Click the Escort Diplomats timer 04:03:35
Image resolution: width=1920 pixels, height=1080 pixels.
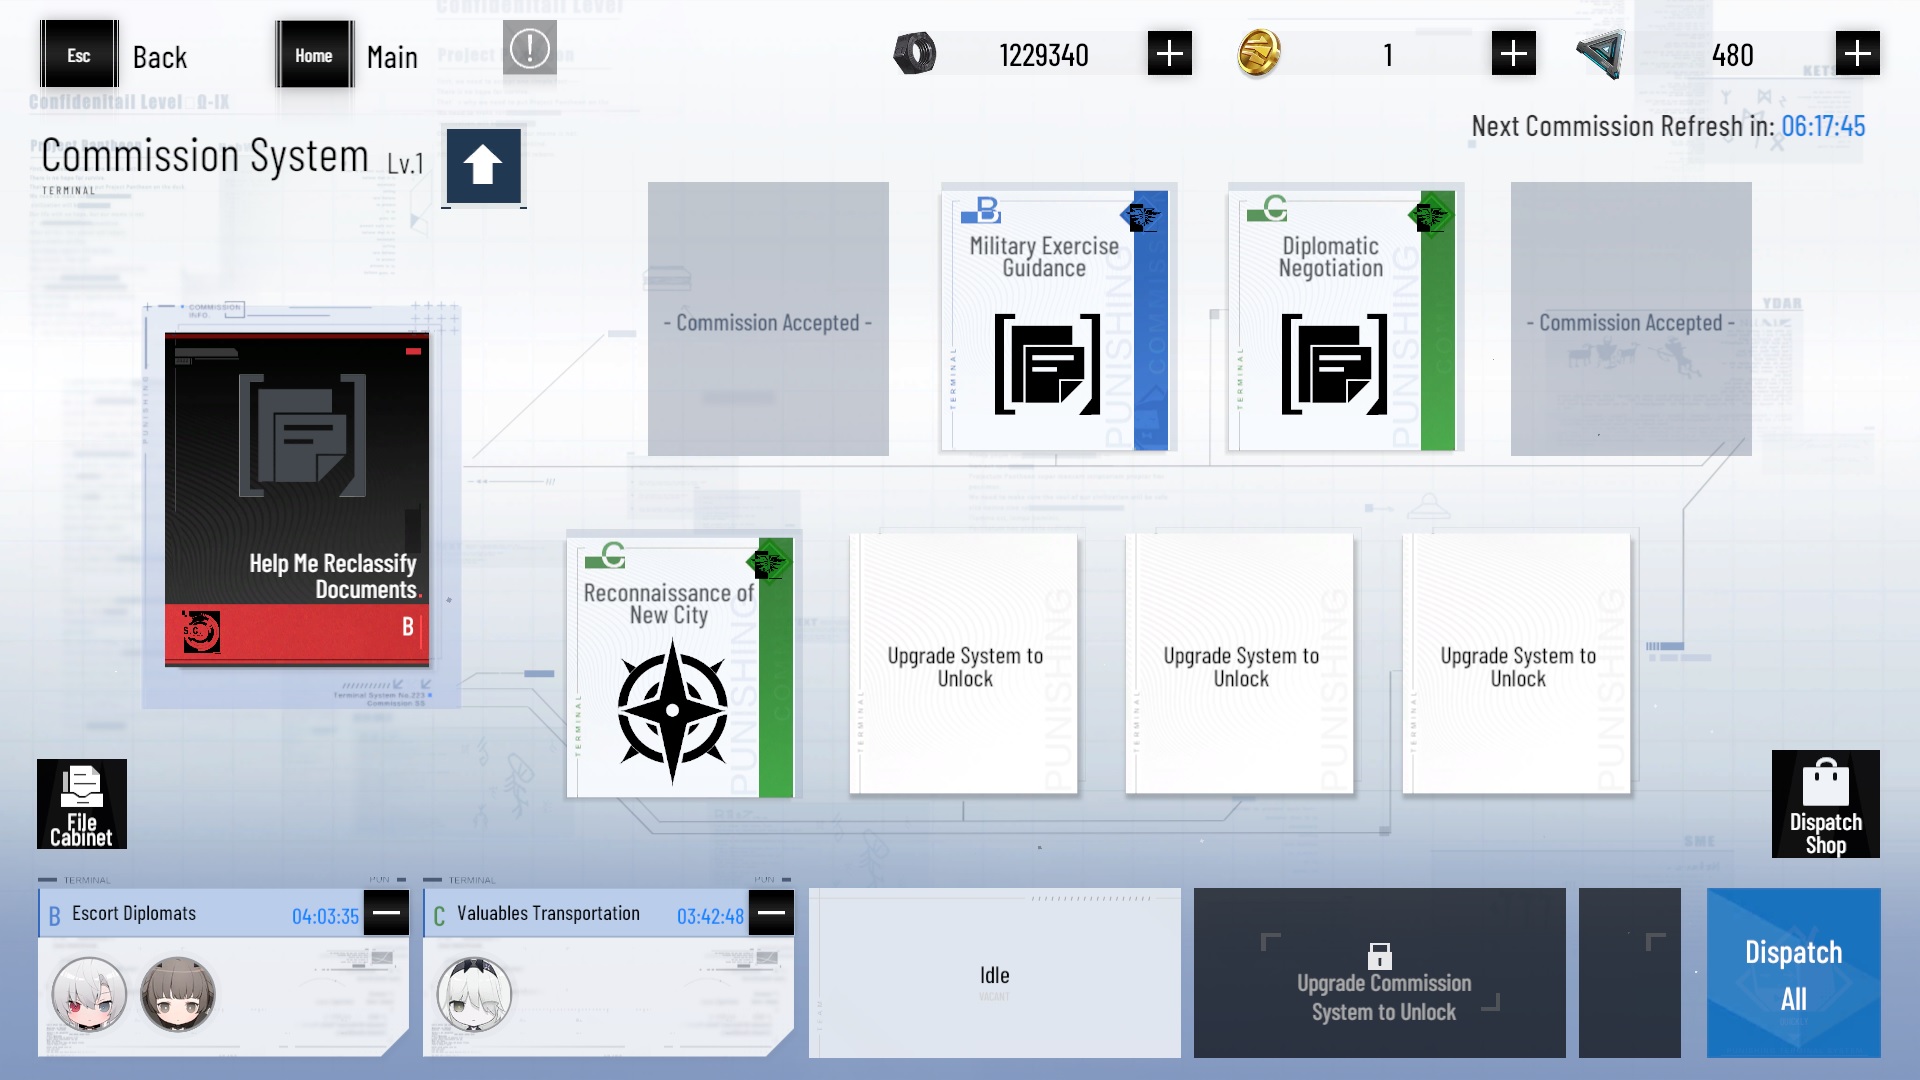tap(325, 916)
